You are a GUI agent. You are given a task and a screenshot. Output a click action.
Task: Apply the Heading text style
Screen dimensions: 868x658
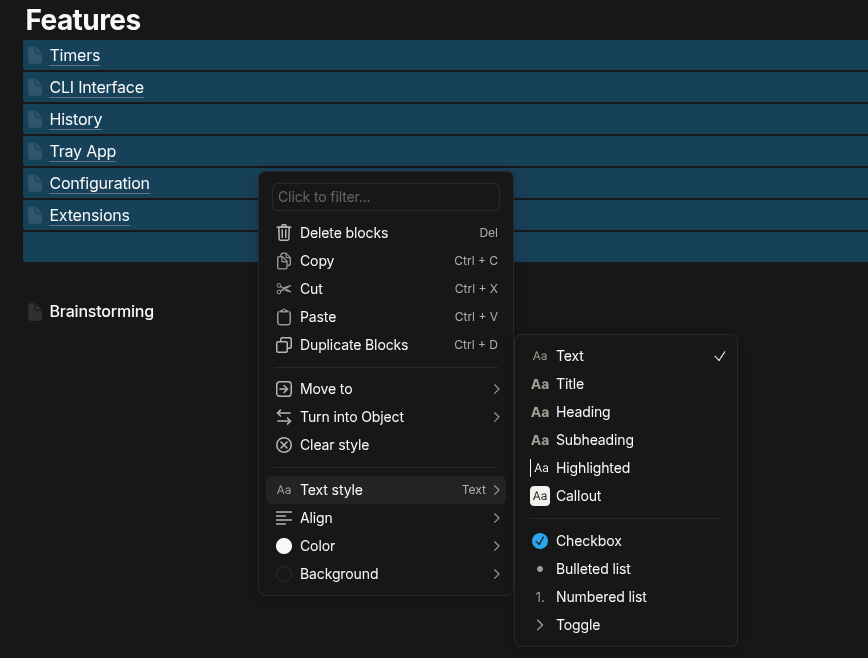pyautogui.click(x=626, y=412)
